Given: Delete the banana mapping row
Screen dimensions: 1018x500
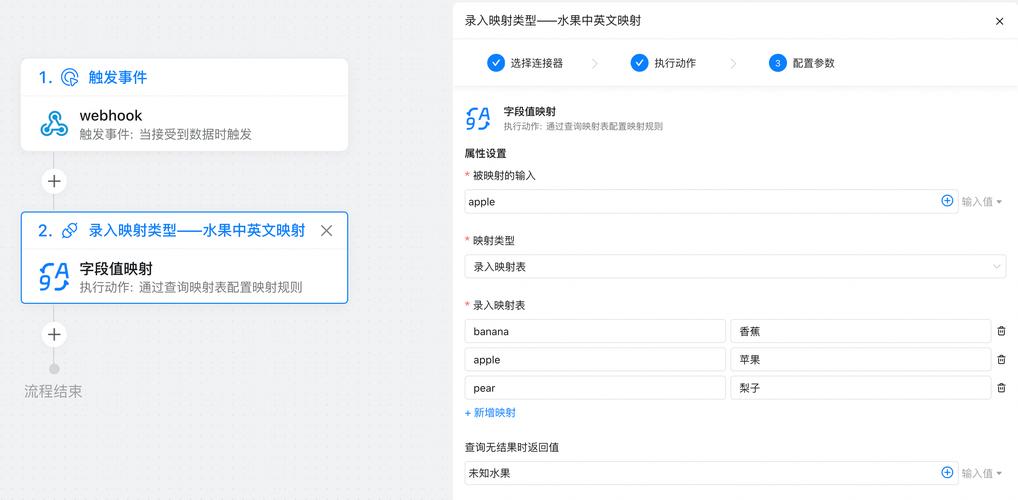Looking at the screenshot, I should [1001, 331].
